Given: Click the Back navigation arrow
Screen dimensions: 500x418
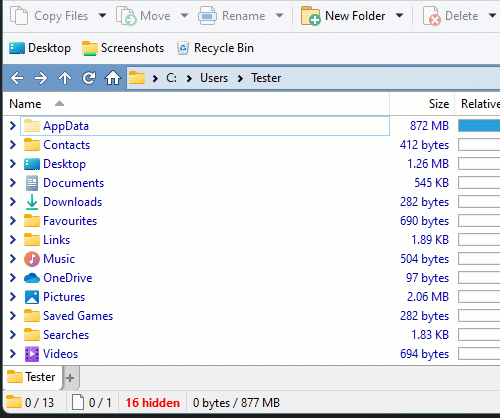Looking at the screenshot, I should 17,78.
